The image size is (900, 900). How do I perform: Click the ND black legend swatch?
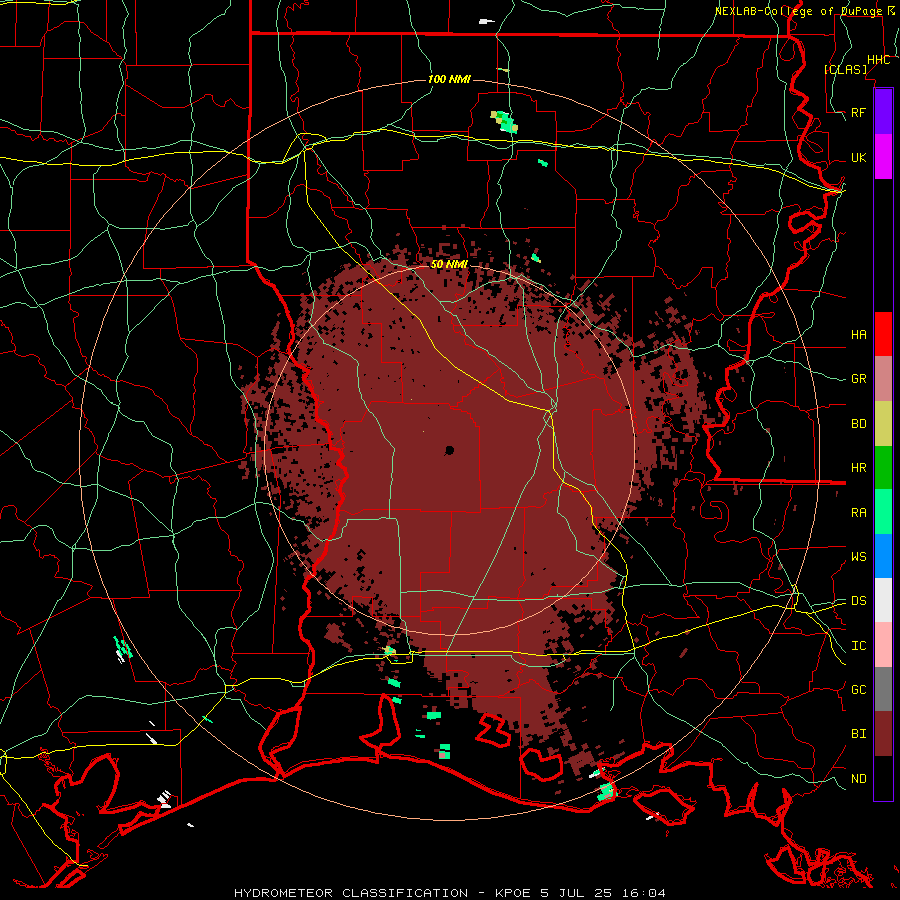click(883, 778)
